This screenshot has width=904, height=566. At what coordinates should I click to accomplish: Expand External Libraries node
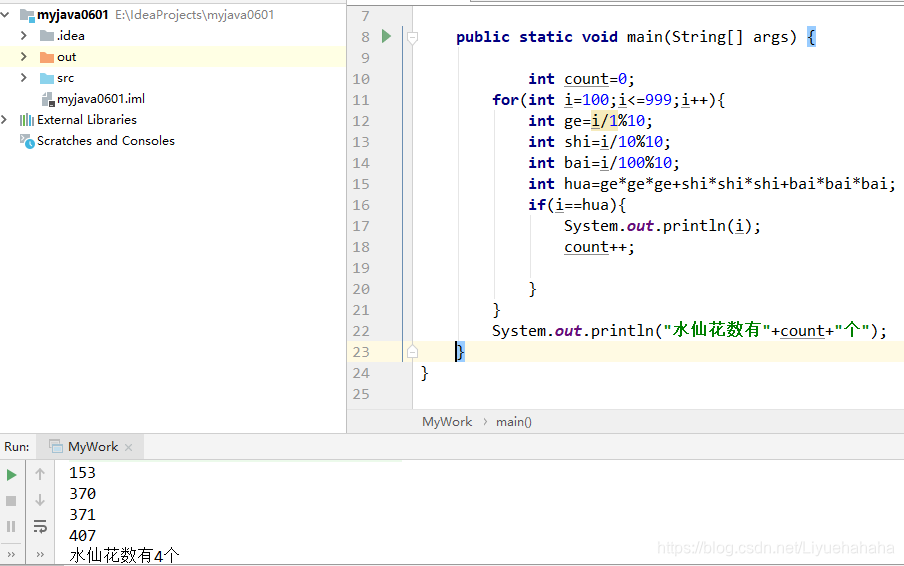tap(5, 119)
